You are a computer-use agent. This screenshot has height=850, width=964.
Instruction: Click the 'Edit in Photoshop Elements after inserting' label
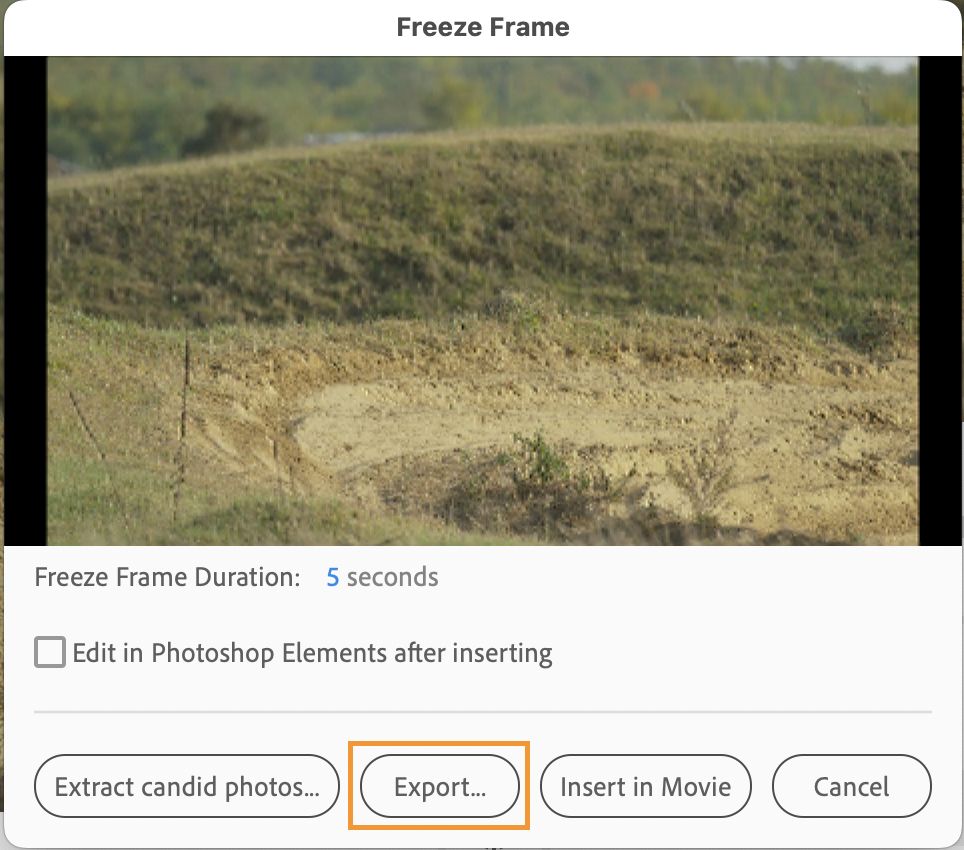312,654
